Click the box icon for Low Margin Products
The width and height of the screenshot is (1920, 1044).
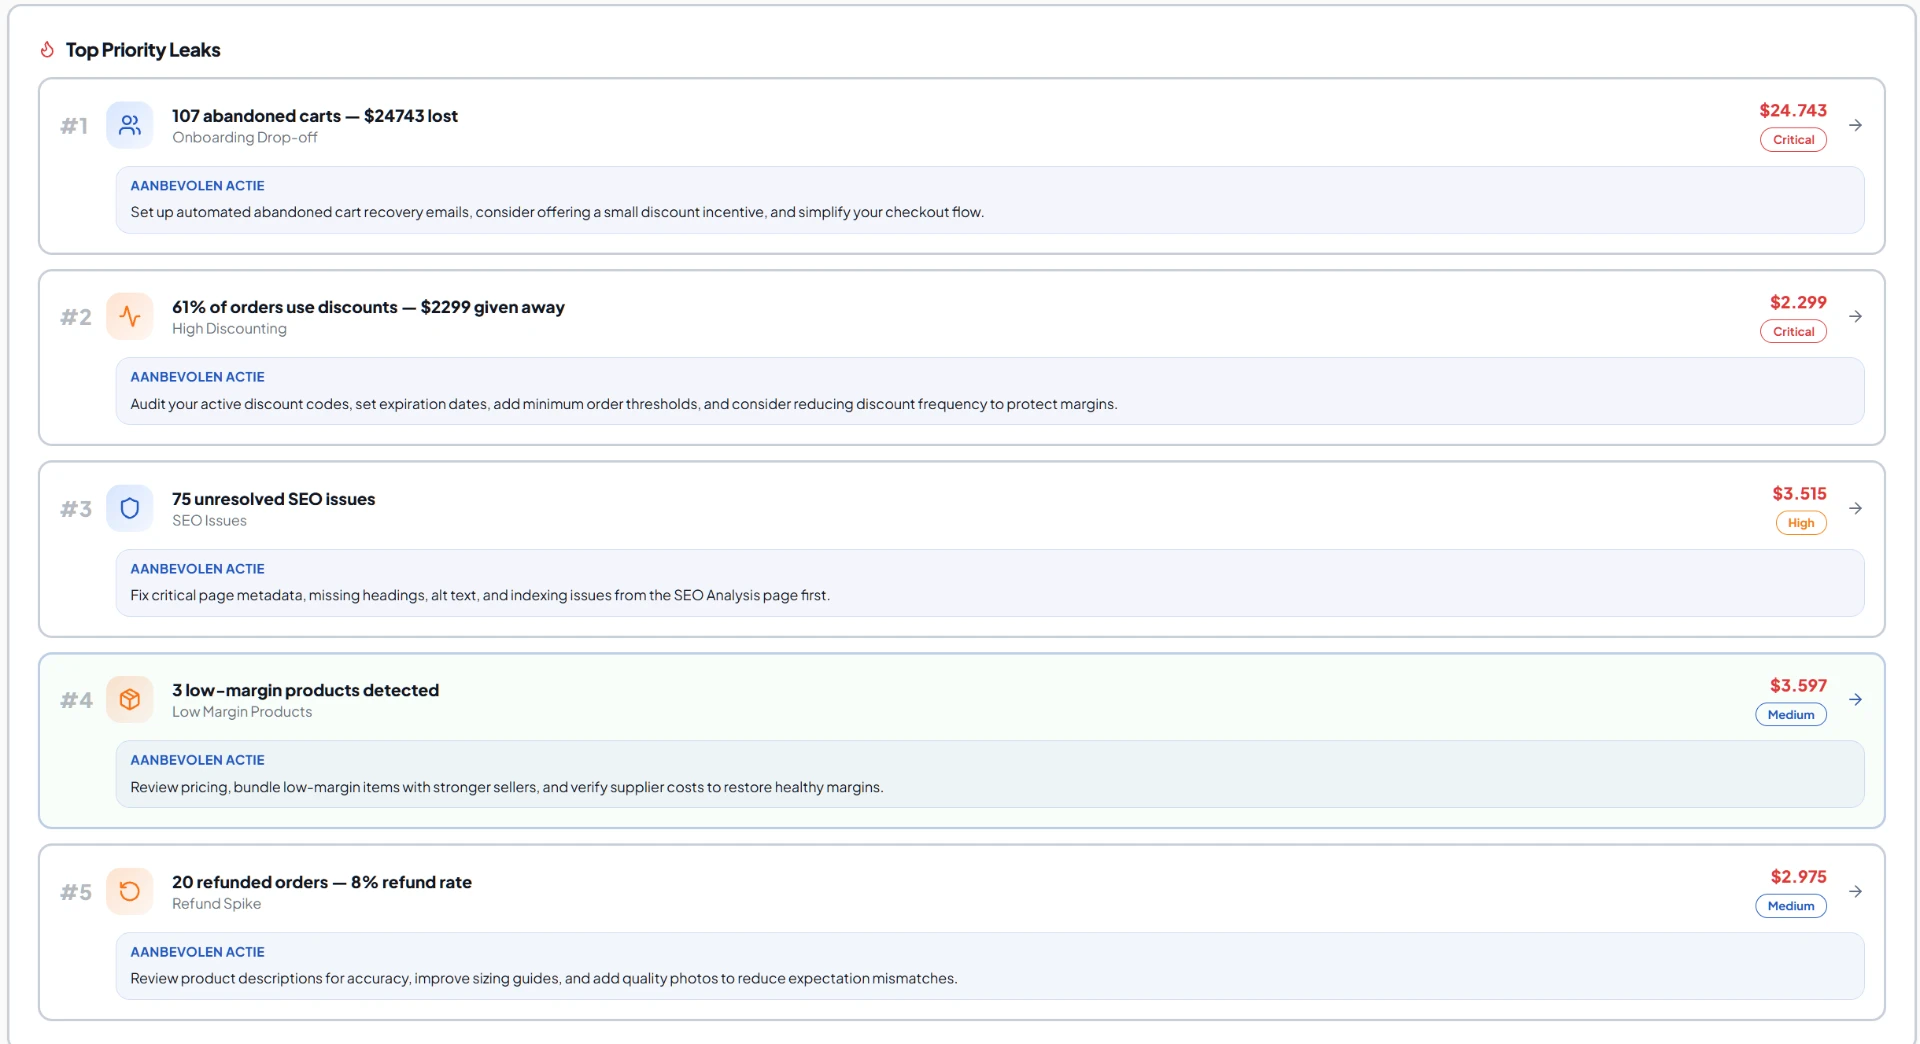click(x=130, y=699)
